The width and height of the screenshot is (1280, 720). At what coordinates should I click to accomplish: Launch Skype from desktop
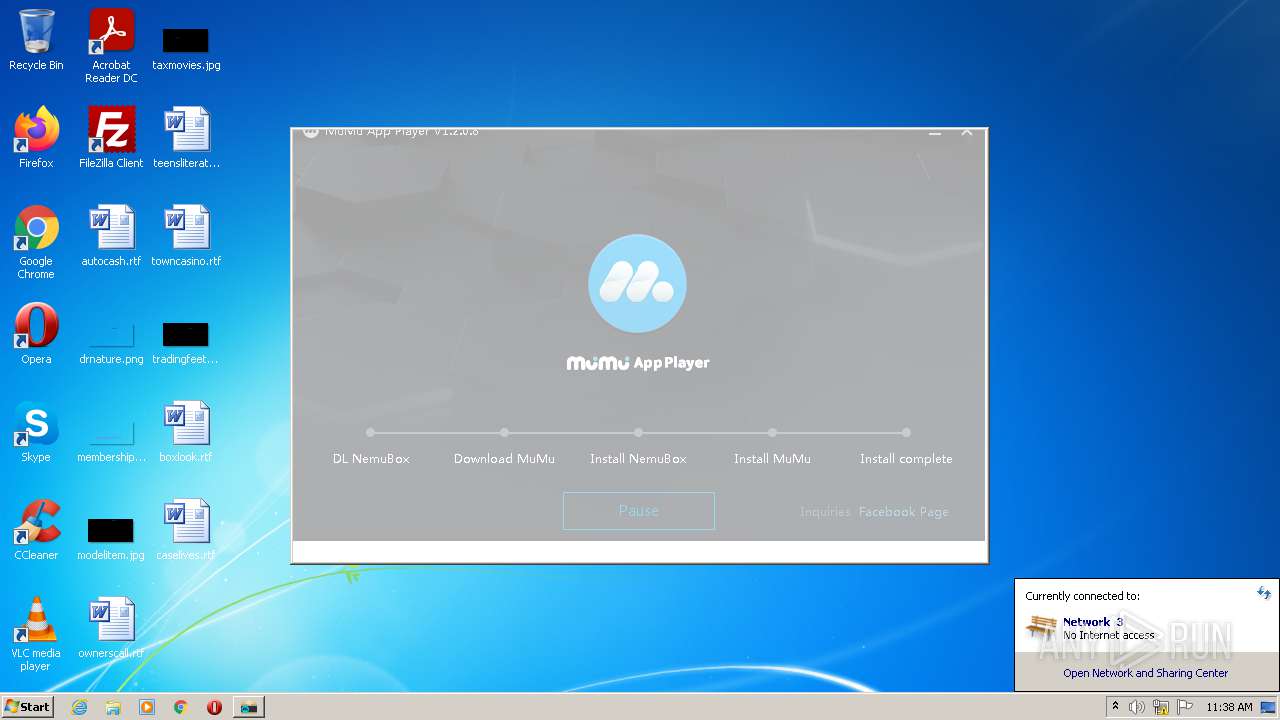click(36, 432)
